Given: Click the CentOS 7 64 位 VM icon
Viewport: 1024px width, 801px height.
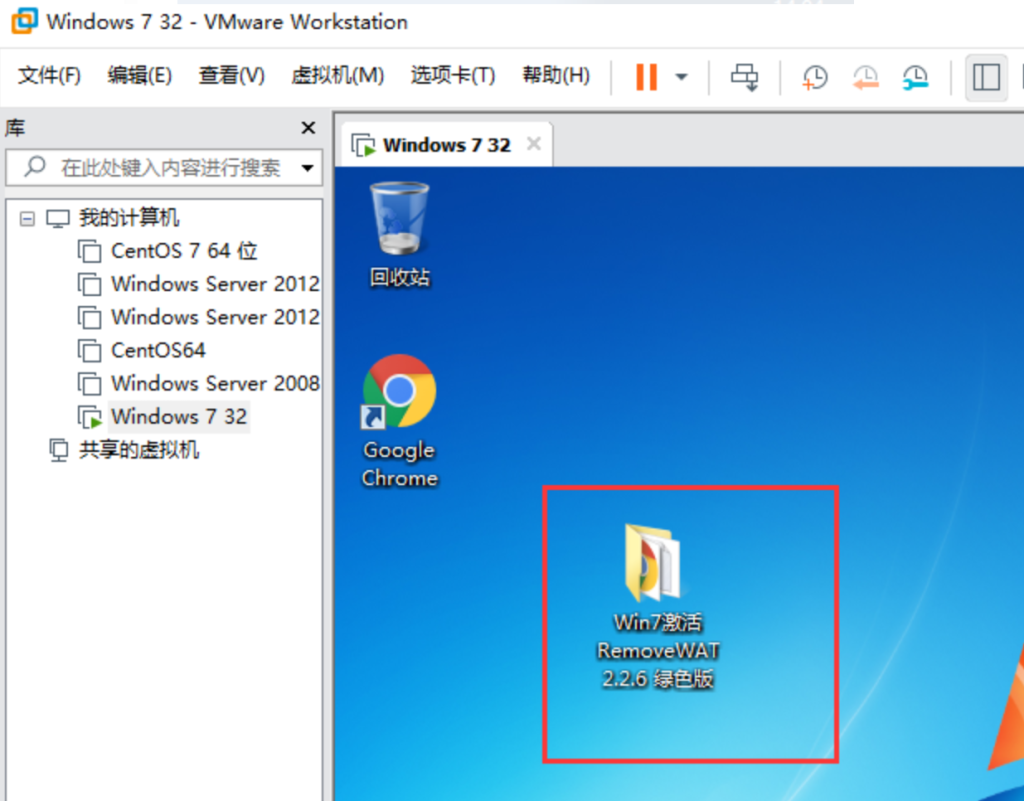Looking at the screenshot, I should (x=89, y=251).
